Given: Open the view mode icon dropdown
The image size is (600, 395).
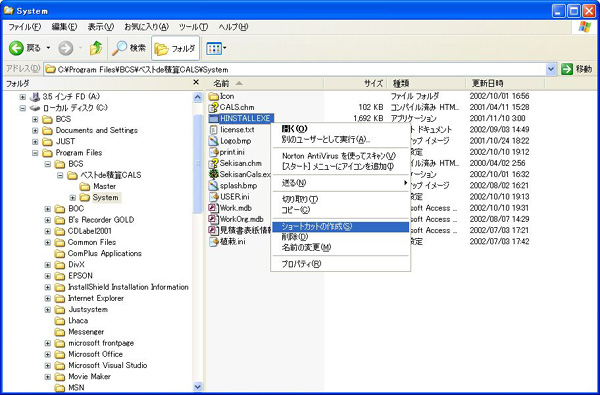Looking at the screenshot, I should tap(216, 48).
